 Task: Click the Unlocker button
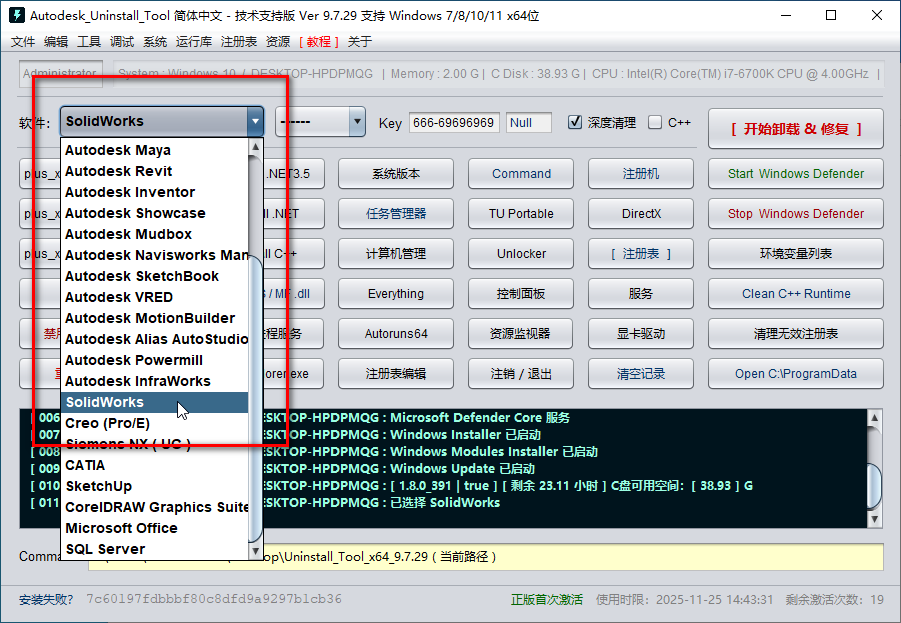pos(521,253)
